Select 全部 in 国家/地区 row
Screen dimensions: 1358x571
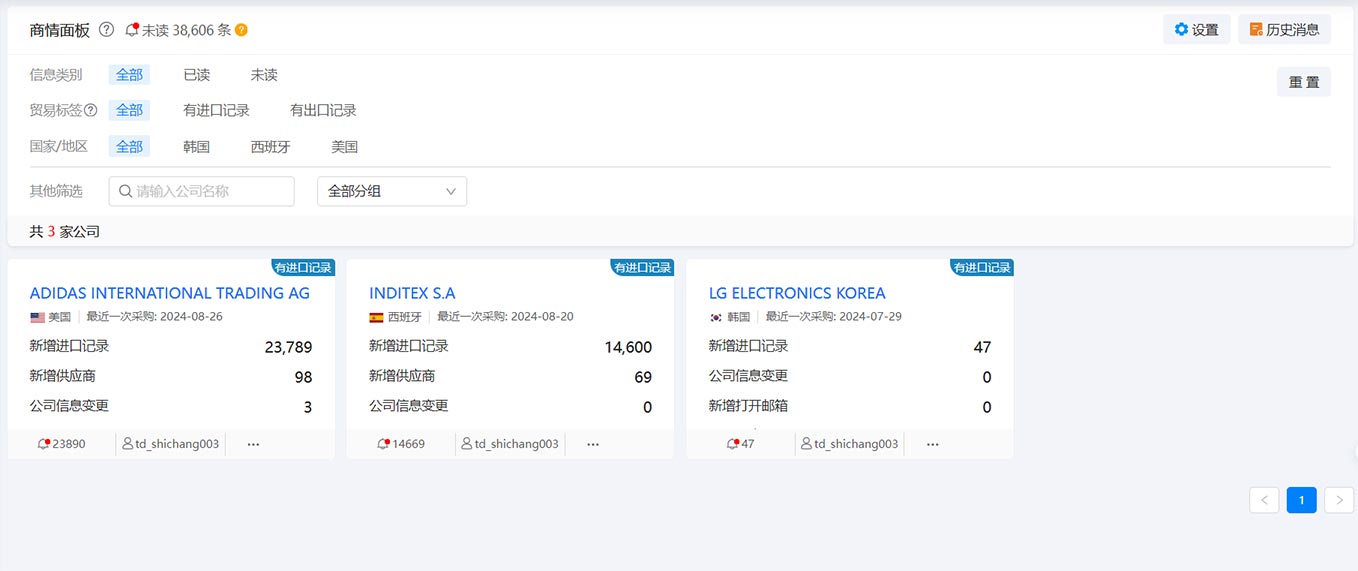tap(129, 146)
